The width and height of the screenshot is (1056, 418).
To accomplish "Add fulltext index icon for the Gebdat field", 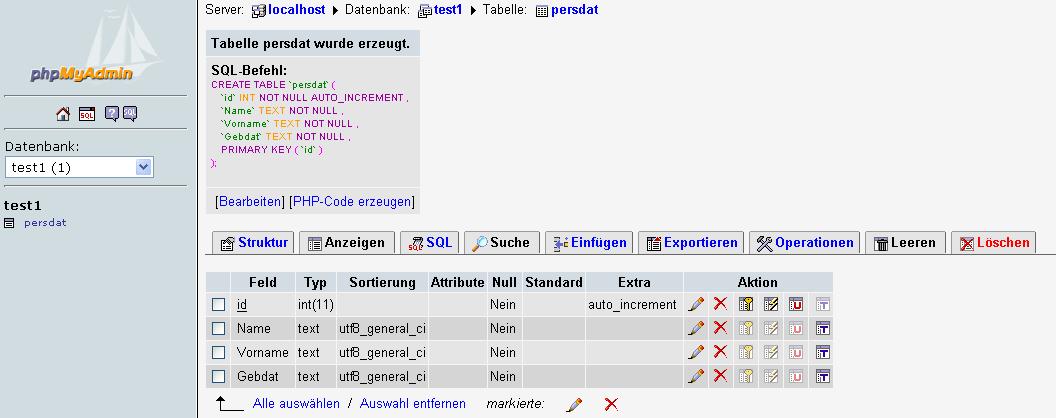I will click(822, 376).
